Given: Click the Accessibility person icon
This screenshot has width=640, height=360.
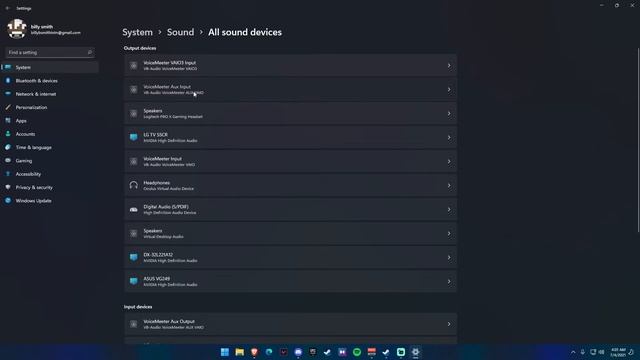Looking at the screenshot, I should pyautogui.click(x=8, y=174).
